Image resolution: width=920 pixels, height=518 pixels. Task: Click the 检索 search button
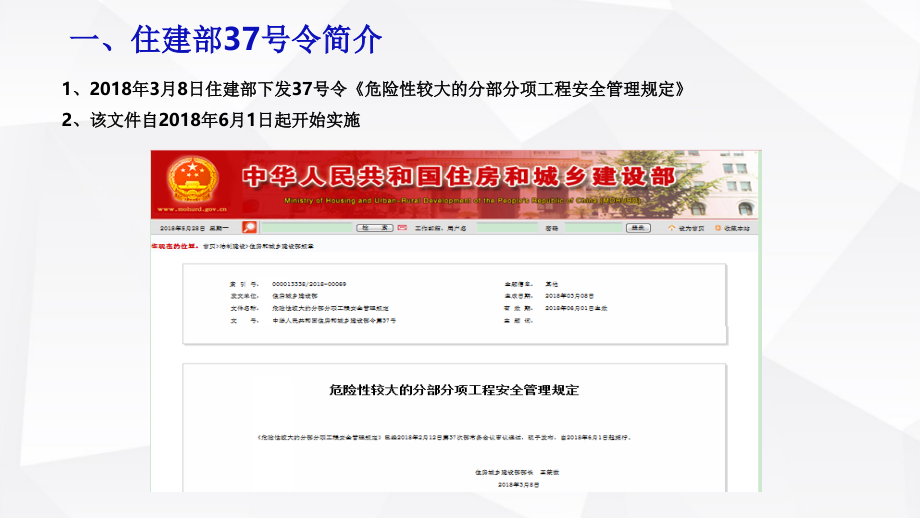click(374, 228)
